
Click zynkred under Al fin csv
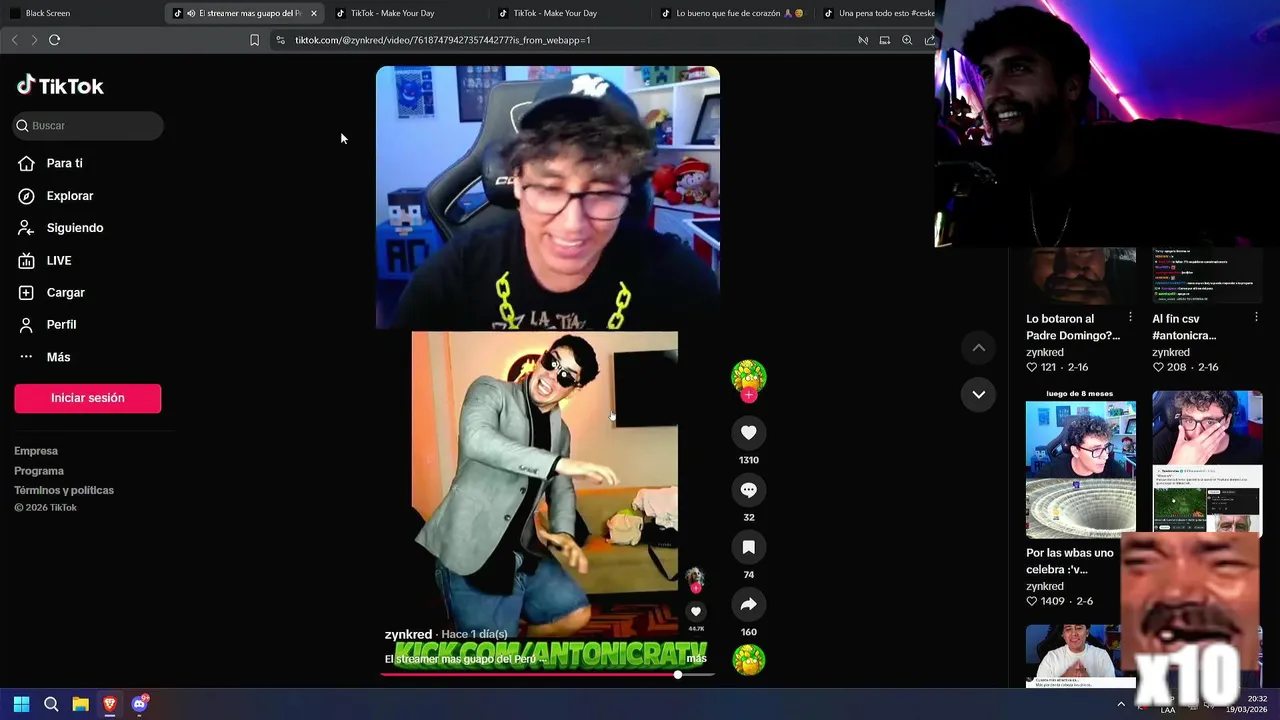click(1171, 352)
